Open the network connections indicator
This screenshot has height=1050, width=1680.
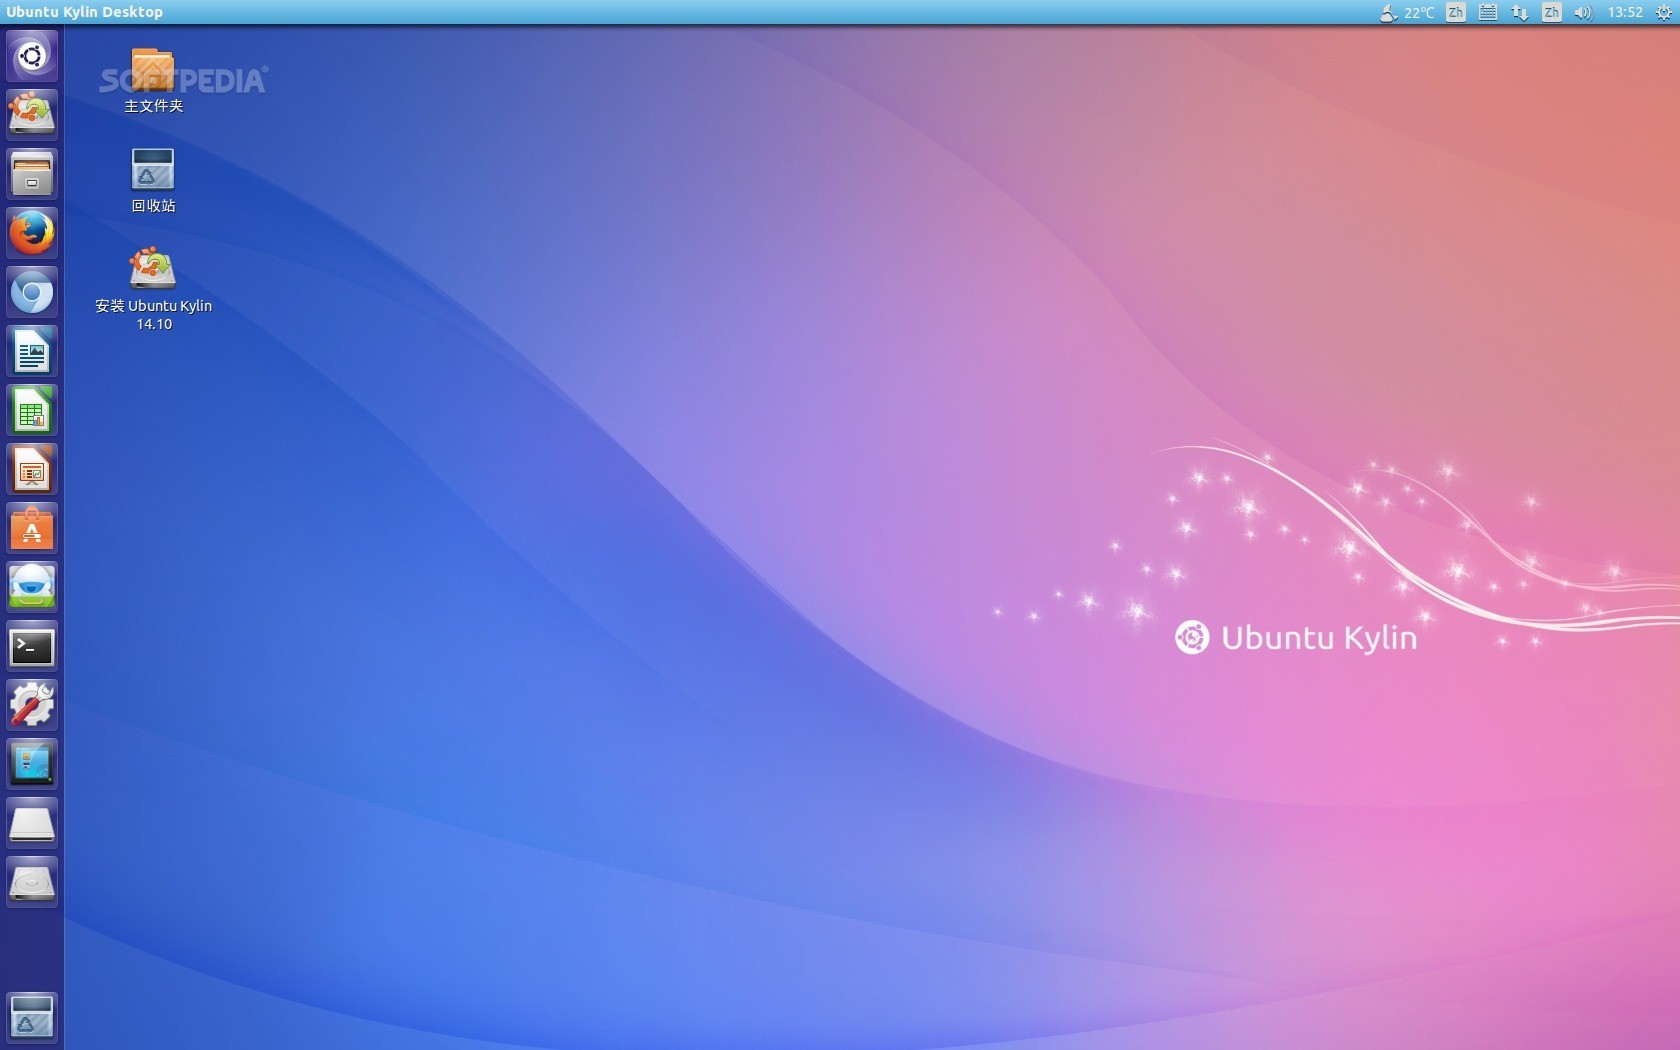[x=1520, y=12]
